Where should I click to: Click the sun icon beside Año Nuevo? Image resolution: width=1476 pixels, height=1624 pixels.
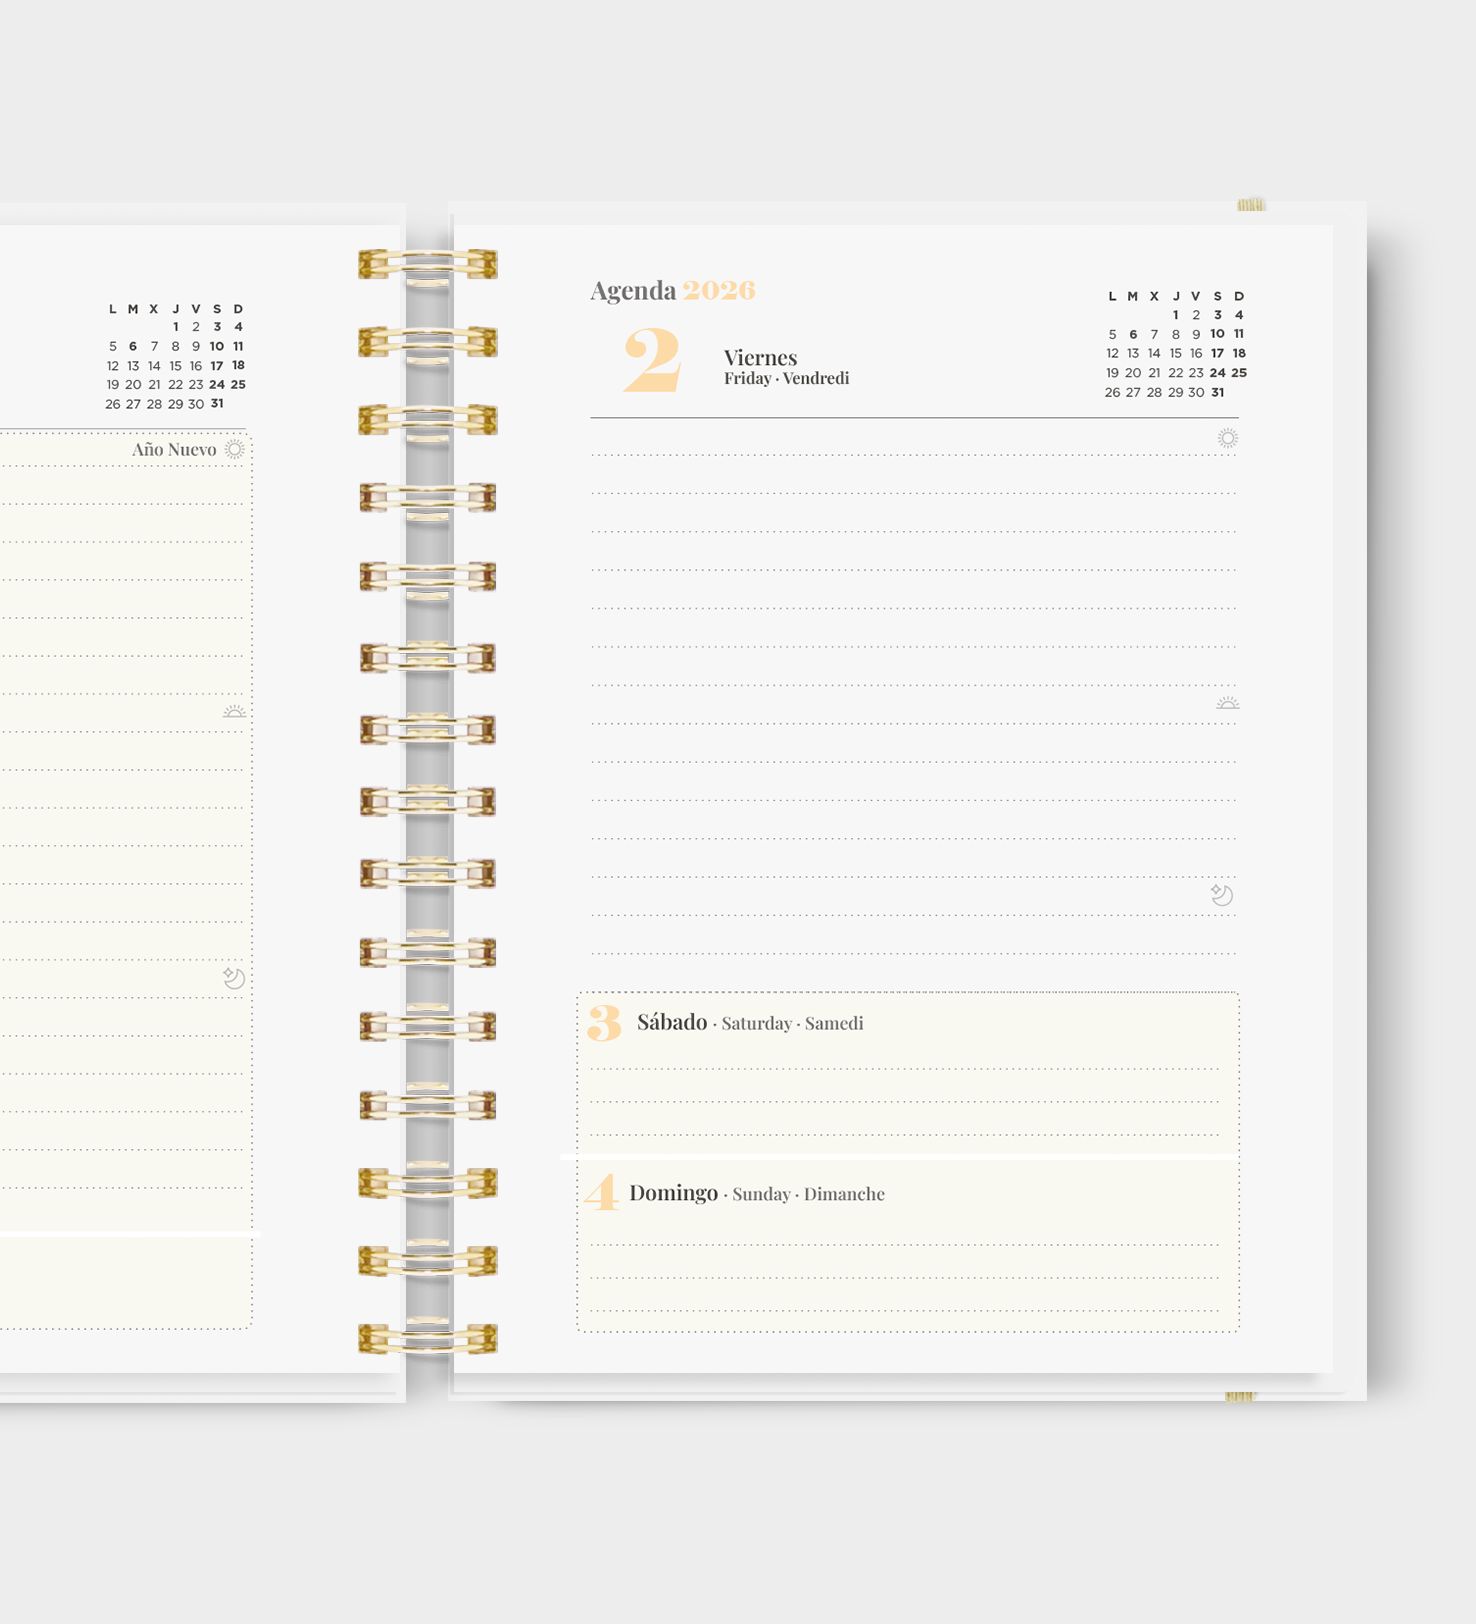click(234, 449)
